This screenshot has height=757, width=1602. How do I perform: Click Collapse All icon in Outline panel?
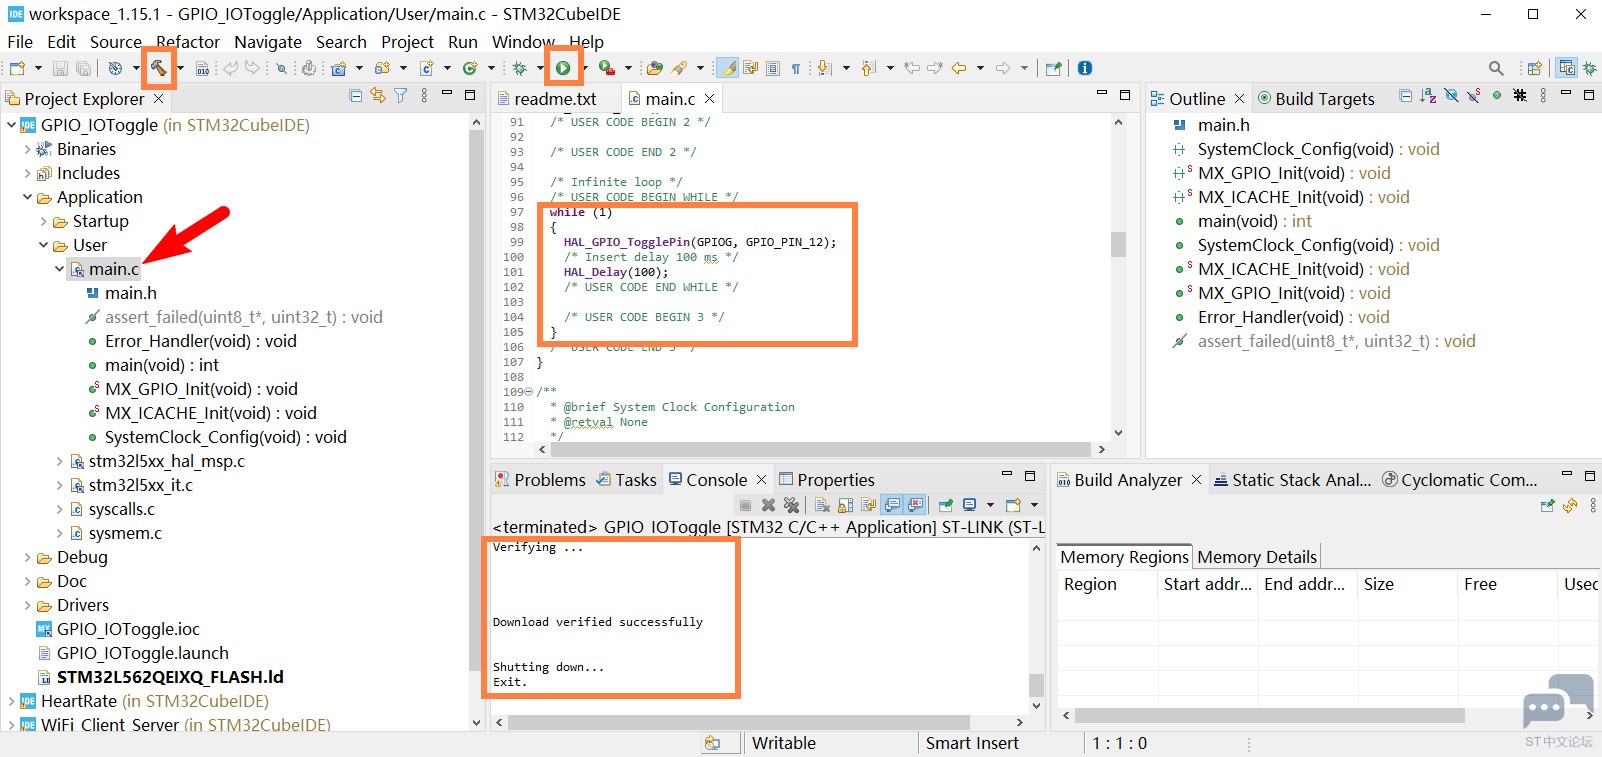[1405, 96]
